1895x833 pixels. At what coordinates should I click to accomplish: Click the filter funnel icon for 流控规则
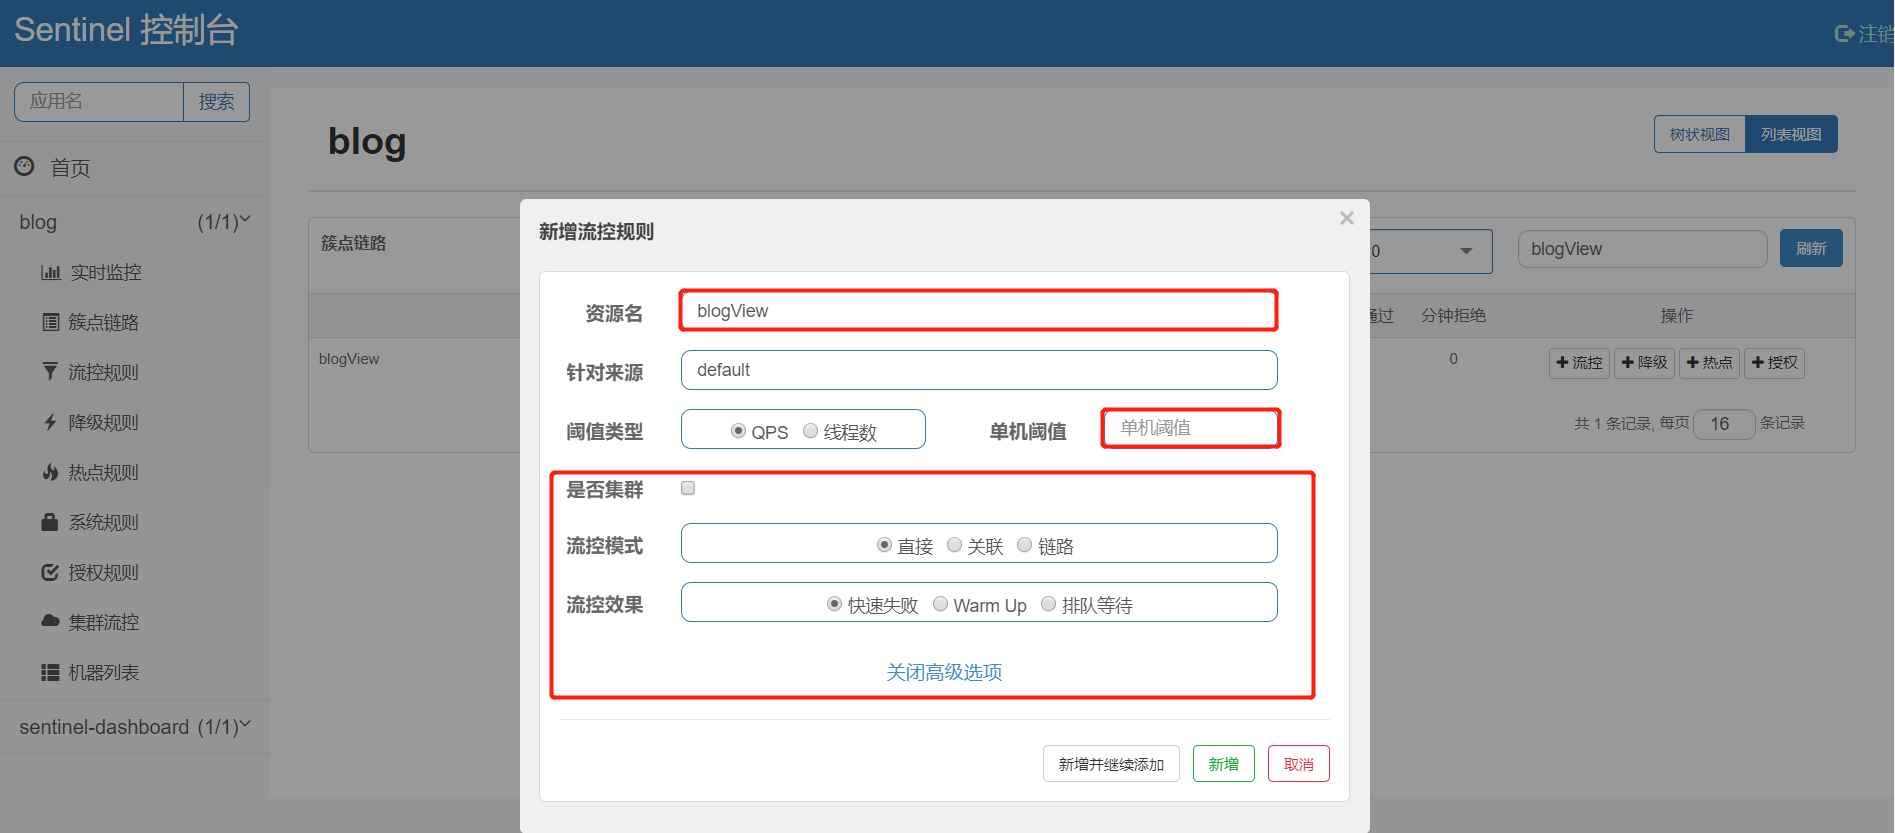point(50,371)
